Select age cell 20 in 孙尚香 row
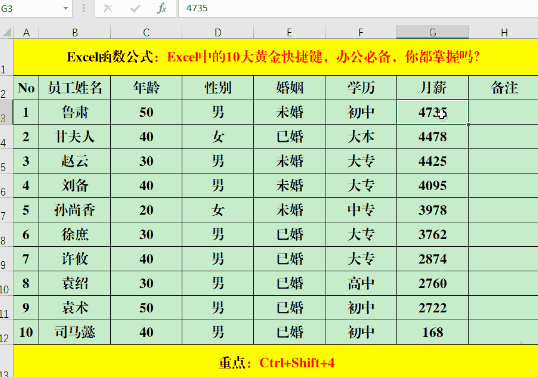538x377 pixels. [147, 210]
